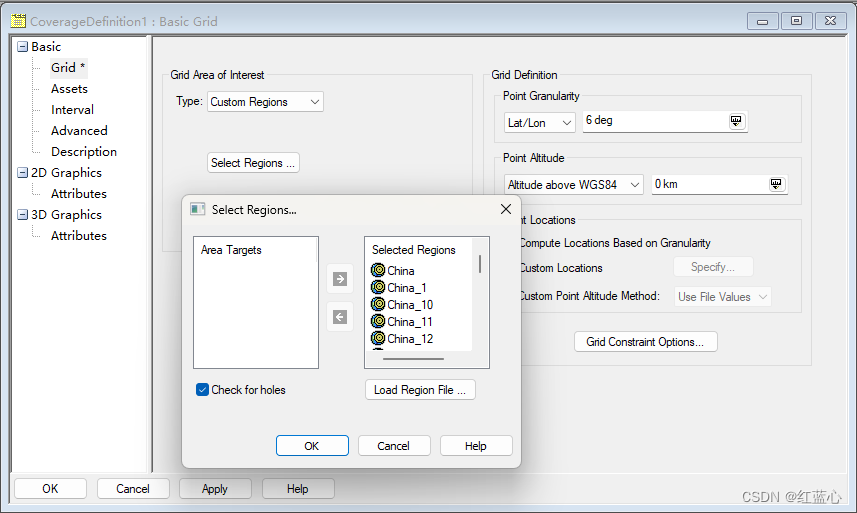857x513 pixels.
Task: Select the China_1 region icon
Action: (378, 287)
